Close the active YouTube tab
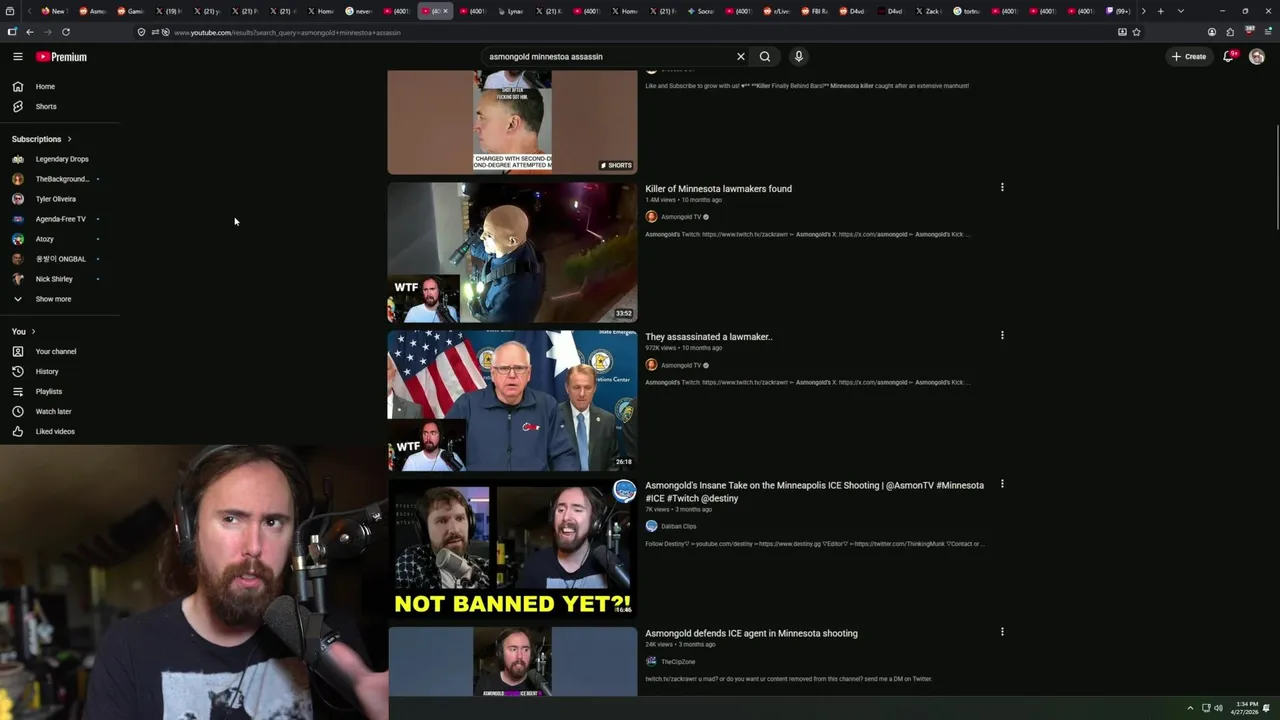This screenshot has height=720, width=1280. 445,11
